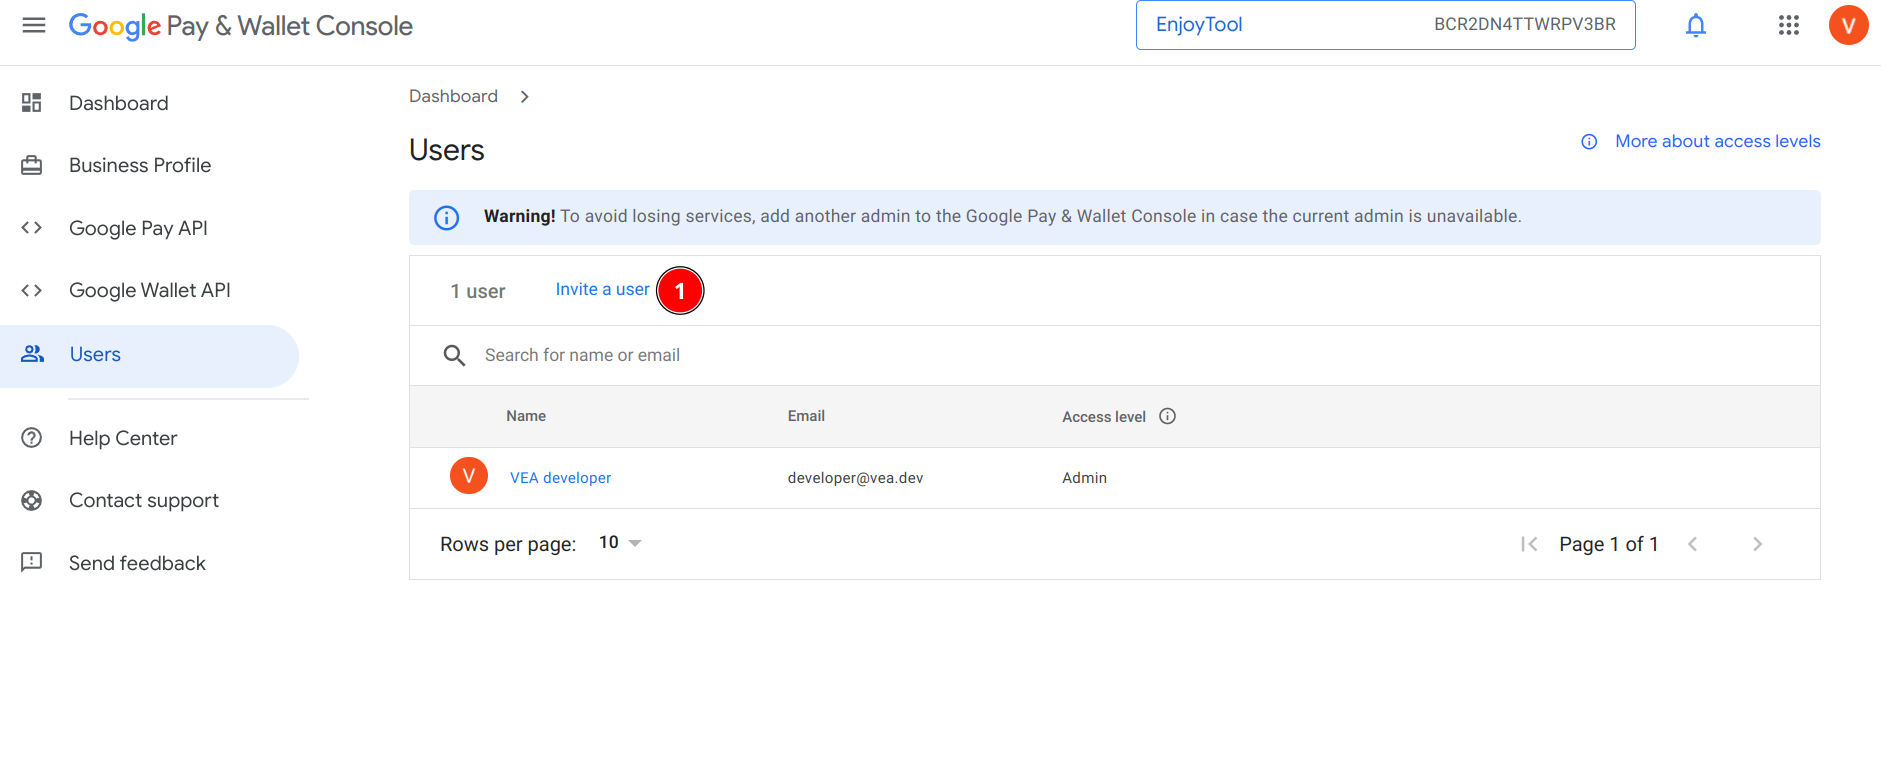
Task: Open More about access levels link
Action: pos(1717,141)
